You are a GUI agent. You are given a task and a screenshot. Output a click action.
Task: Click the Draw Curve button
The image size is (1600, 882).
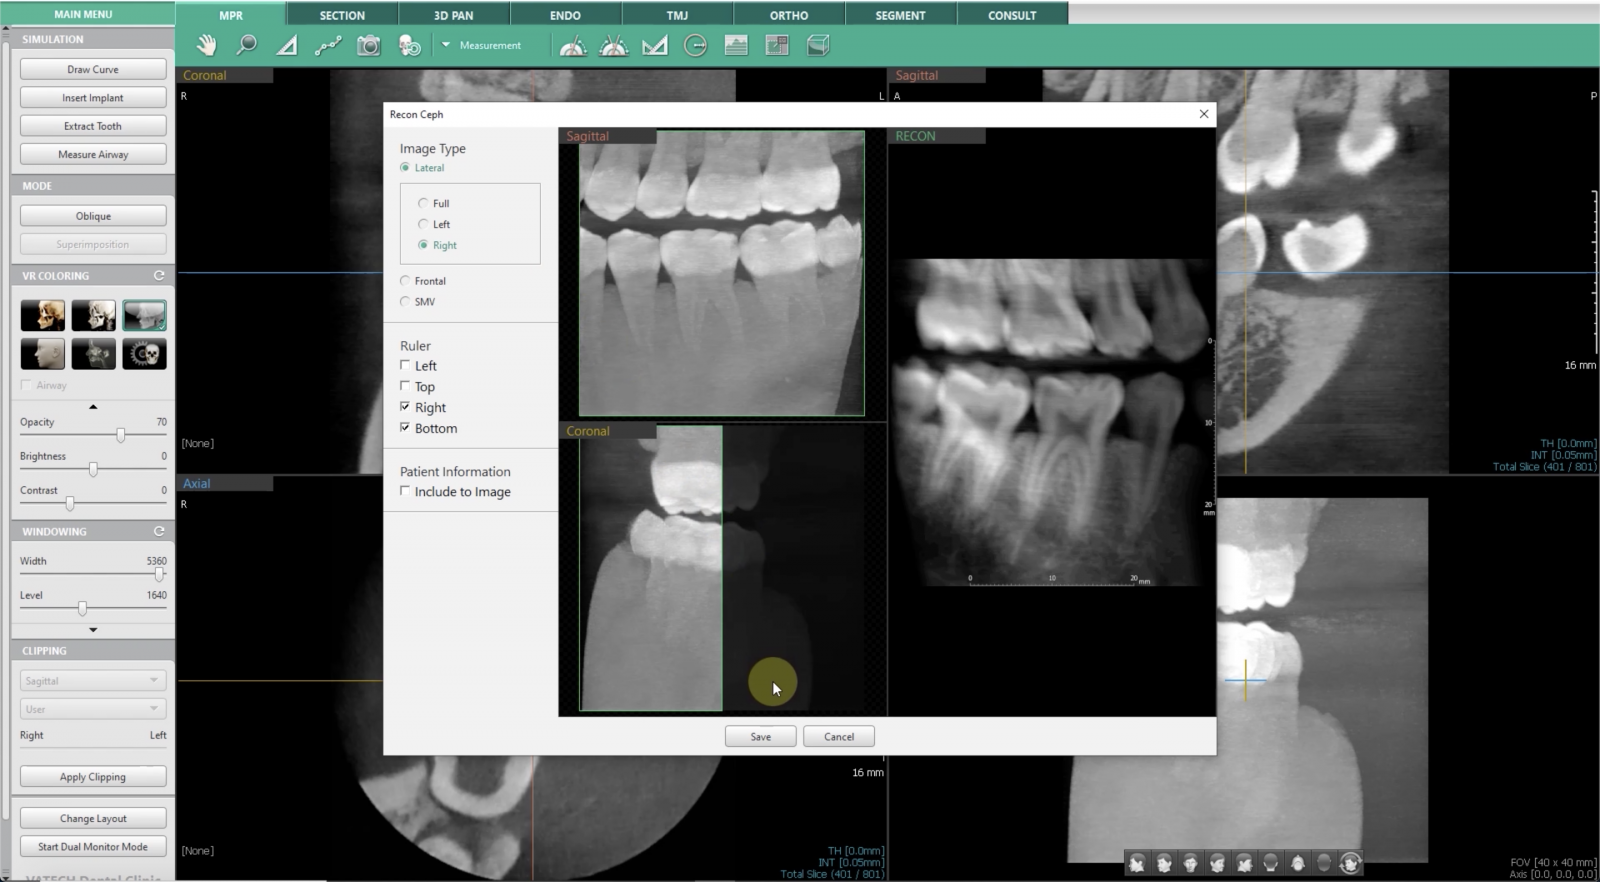(x=93, y=69)
